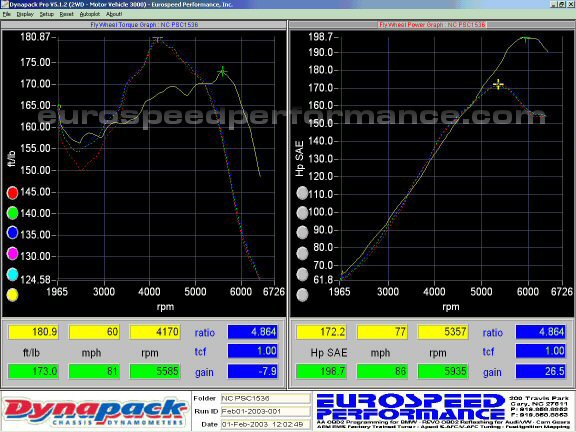
Task: Select the yellow 180.9 ft/lb torque value
Action: click(33, 332)
